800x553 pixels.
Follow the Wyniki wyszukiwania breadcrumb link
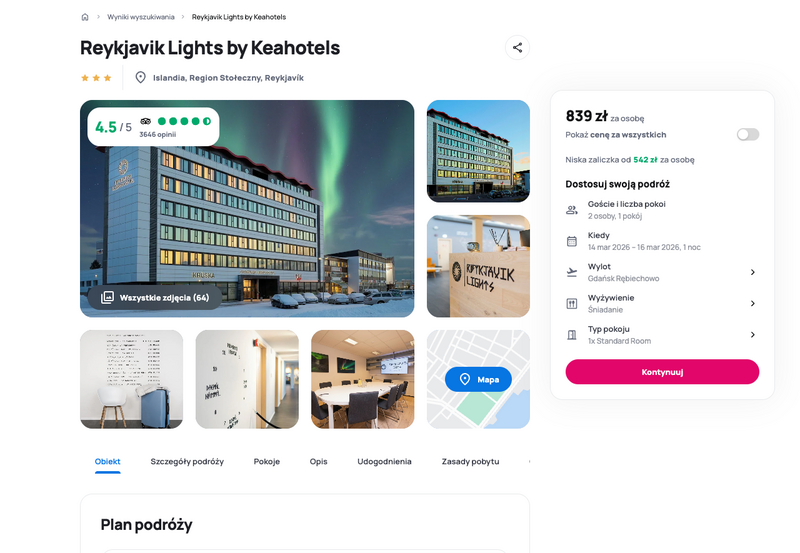(141, 17)
